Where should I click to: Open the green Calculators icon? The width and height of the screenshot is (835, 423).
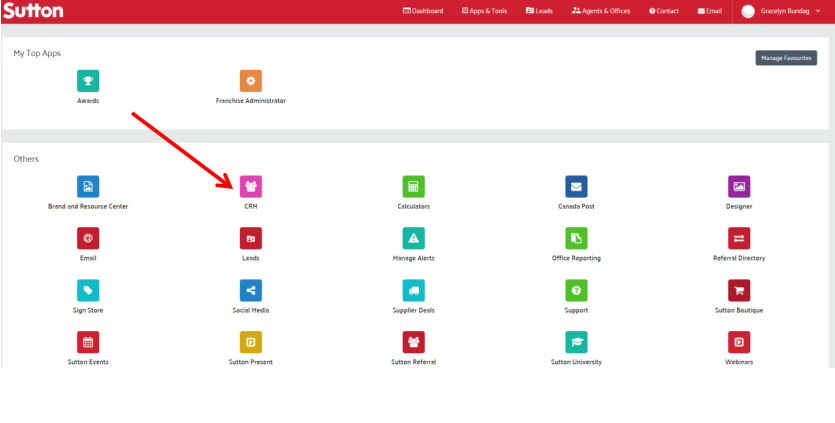(414, 186)
